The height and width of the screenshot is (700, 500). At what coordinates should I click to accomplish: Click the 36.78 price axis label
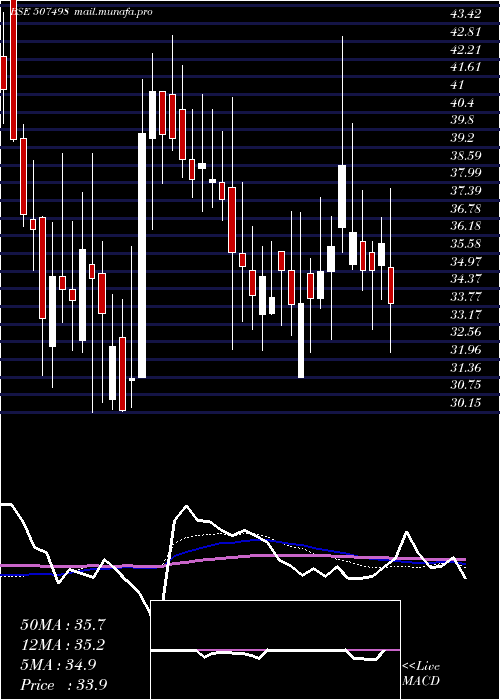tap(466, 208)
